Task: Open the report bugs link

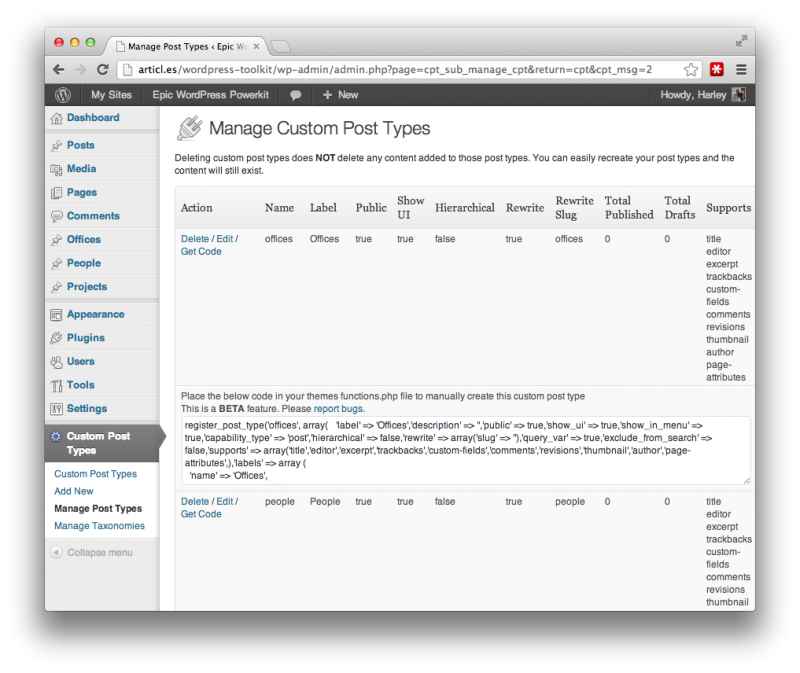Action: tap(339, 409)
